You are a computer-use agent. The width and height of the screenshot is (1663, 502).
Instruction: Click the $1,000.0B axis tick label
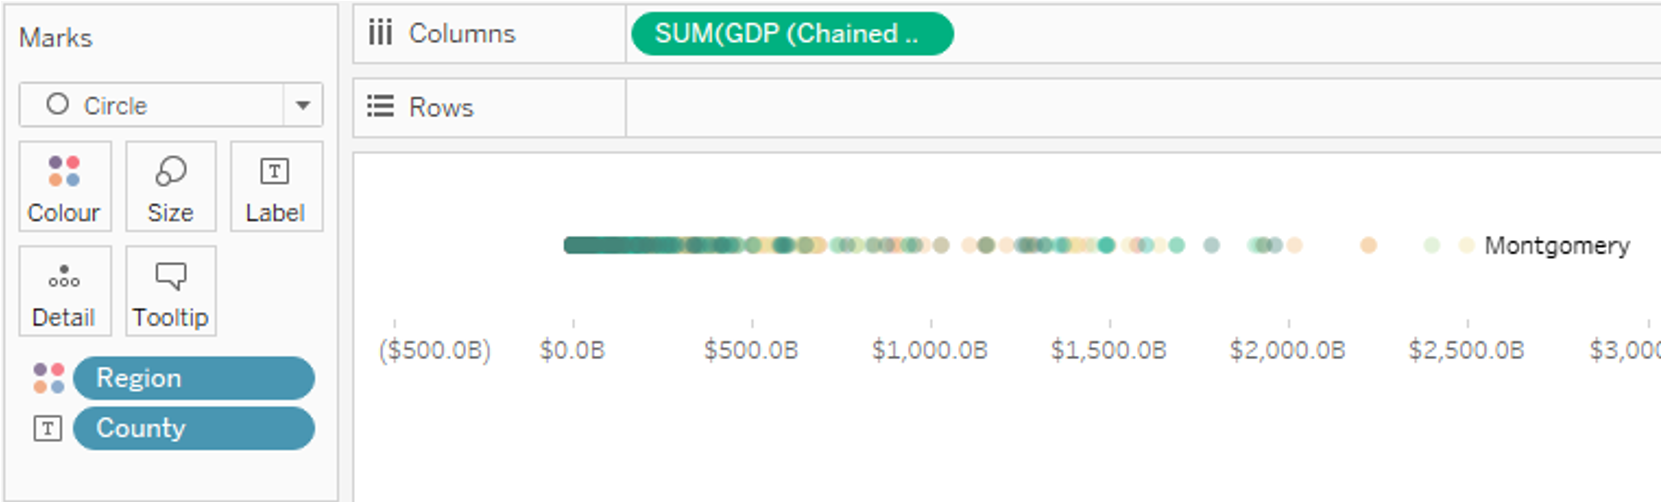tap(930, 350)
